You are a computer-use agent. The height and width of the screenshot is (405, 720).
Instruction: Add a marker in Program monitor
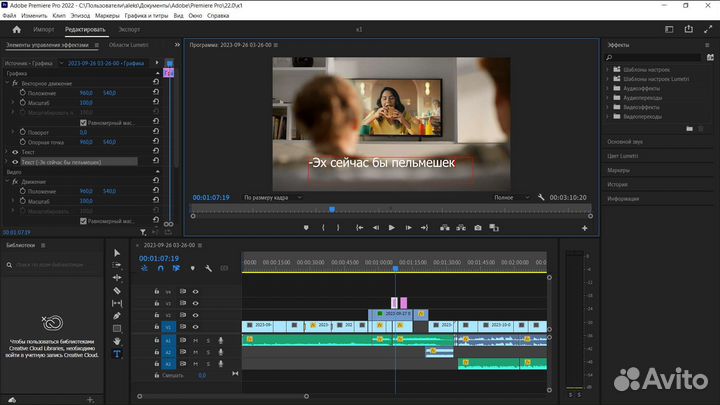click(306, 228)
